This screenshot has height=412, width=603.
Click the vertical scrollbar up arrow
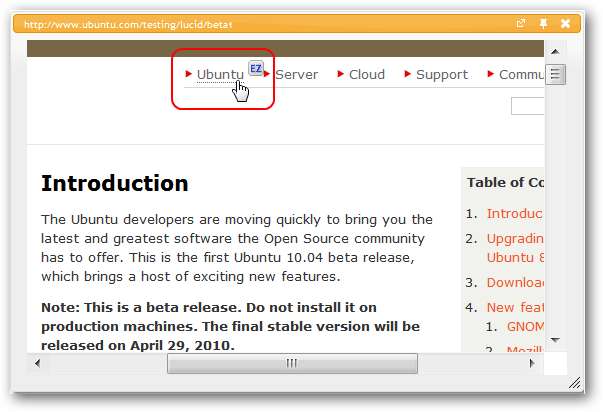555,52
